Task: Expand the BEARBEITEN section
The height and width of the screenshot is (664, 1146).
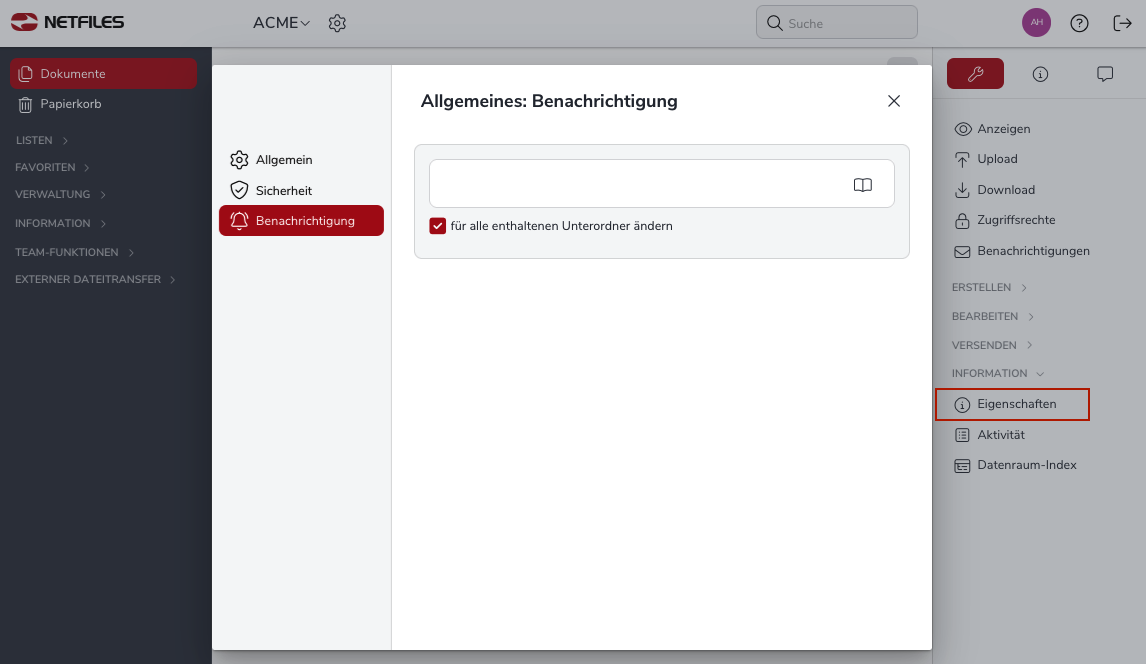Action: (x=993, y=316)
